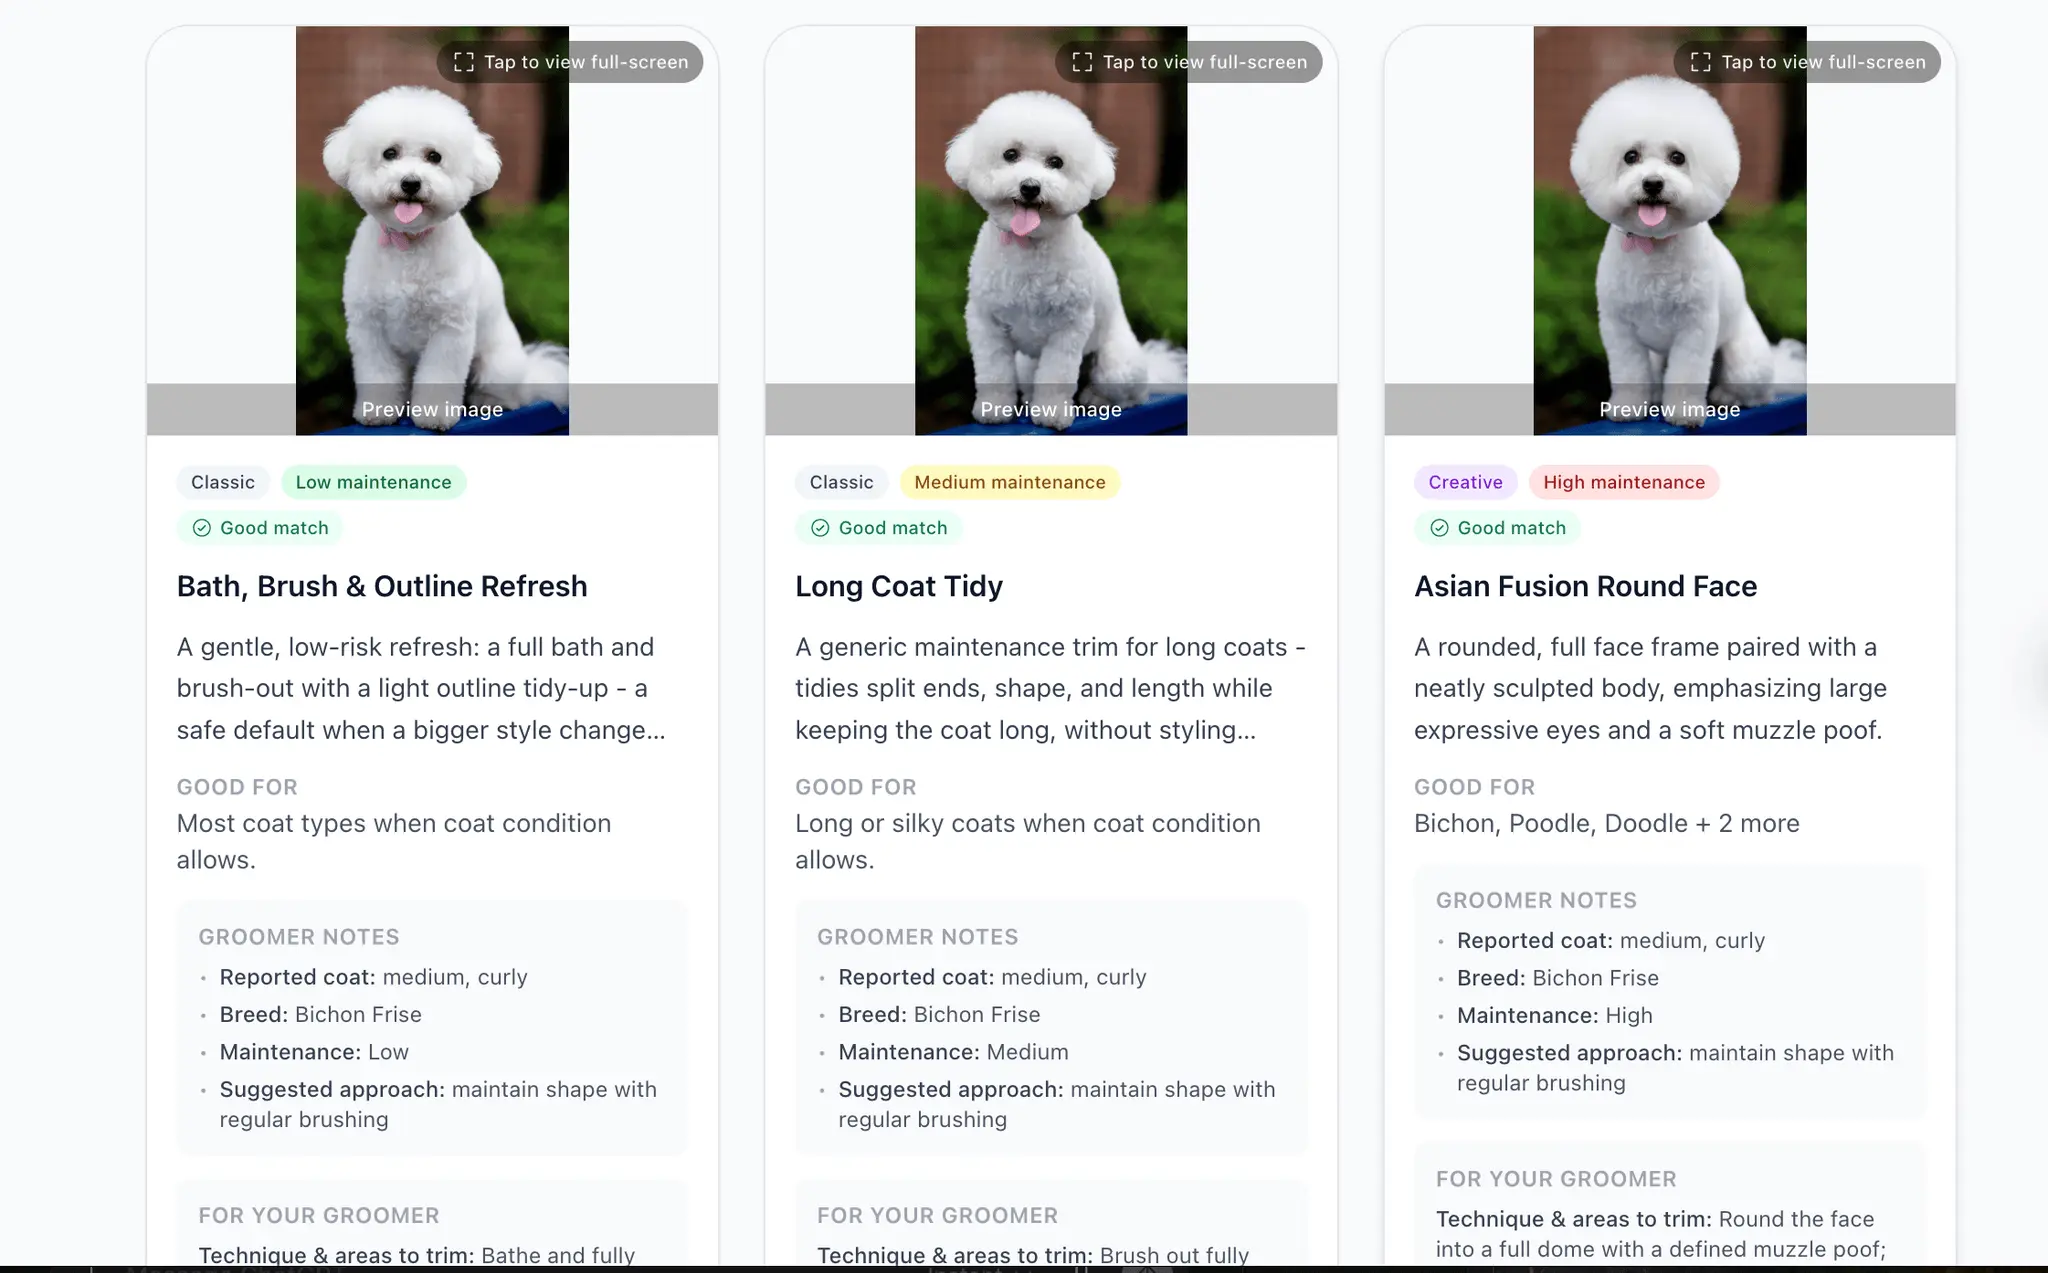Click "Most coat types when coat condition allows" text
Image resolution: width=2048 pixels, height=1273 pixels.
[x=394, y=841]
